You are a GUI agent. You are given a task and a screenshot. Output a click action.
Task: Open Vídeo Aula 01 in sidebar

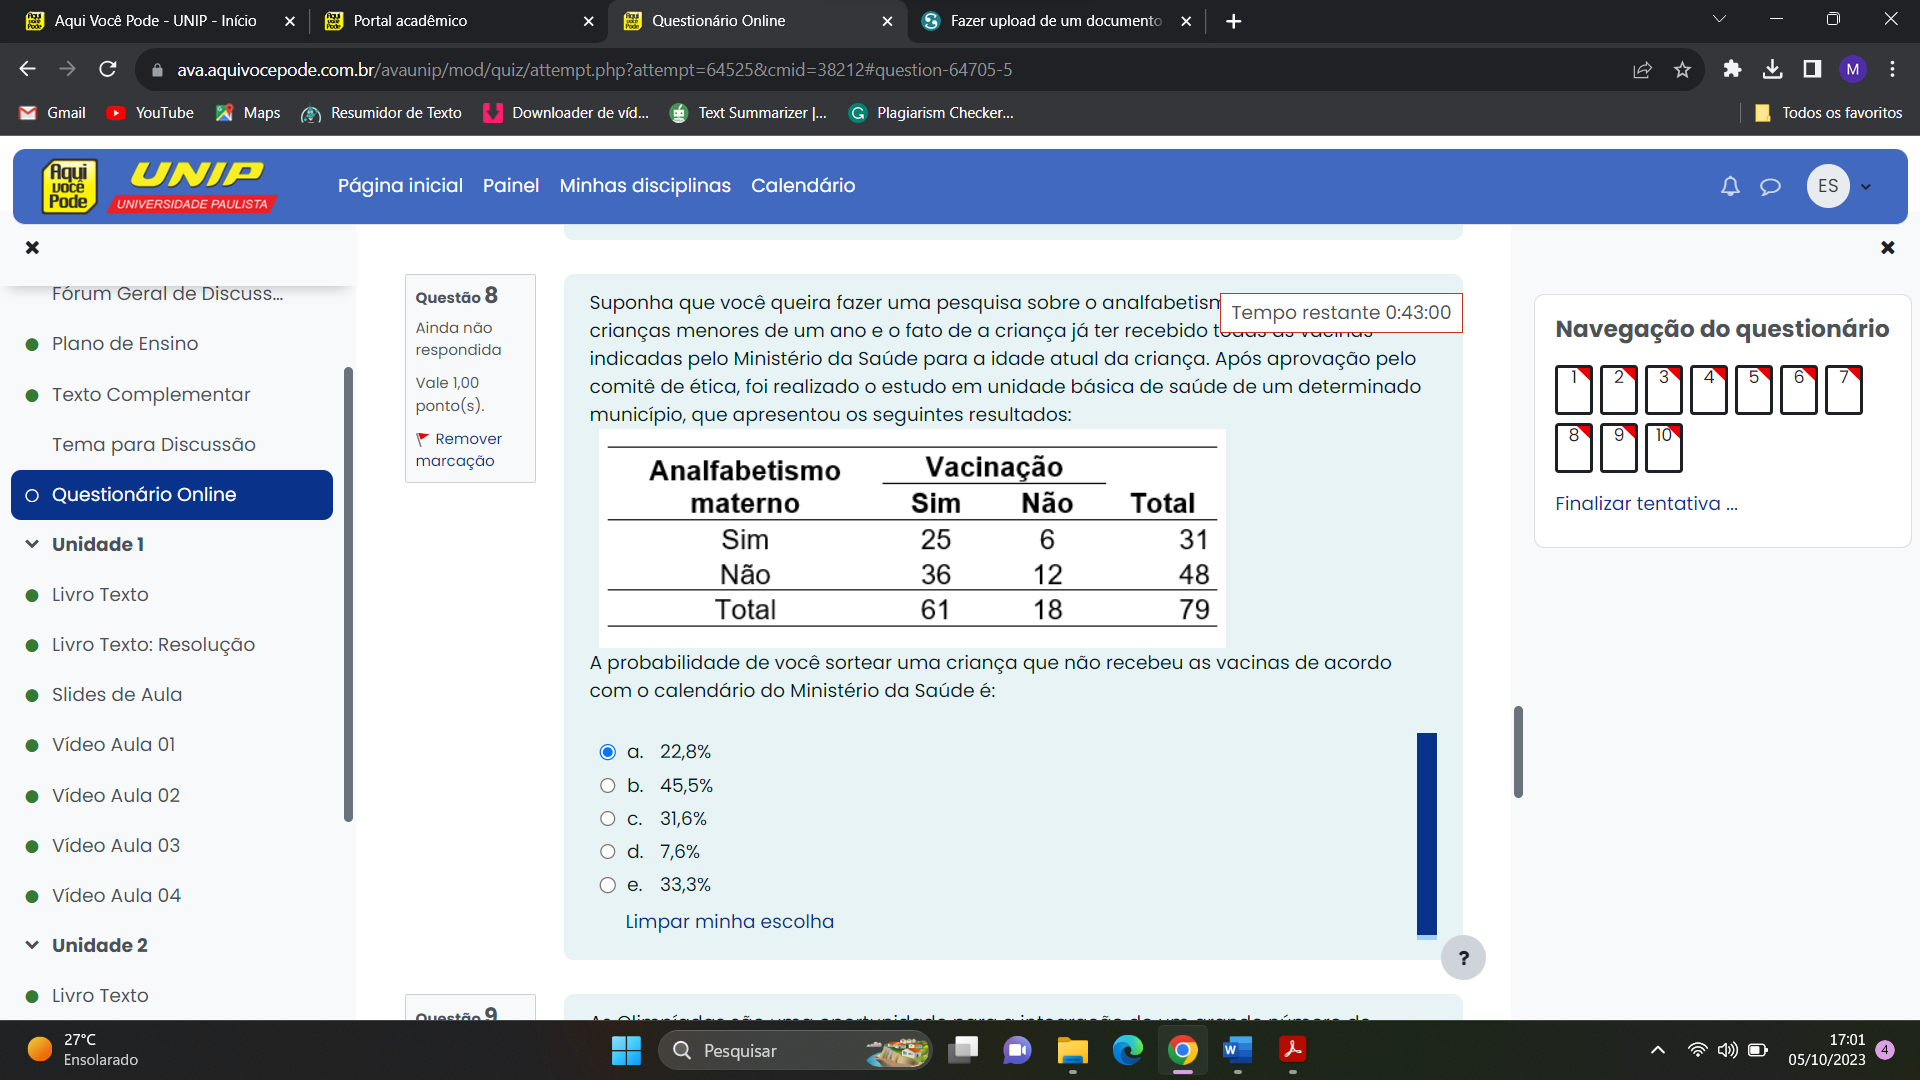click(x=113, y=745)
